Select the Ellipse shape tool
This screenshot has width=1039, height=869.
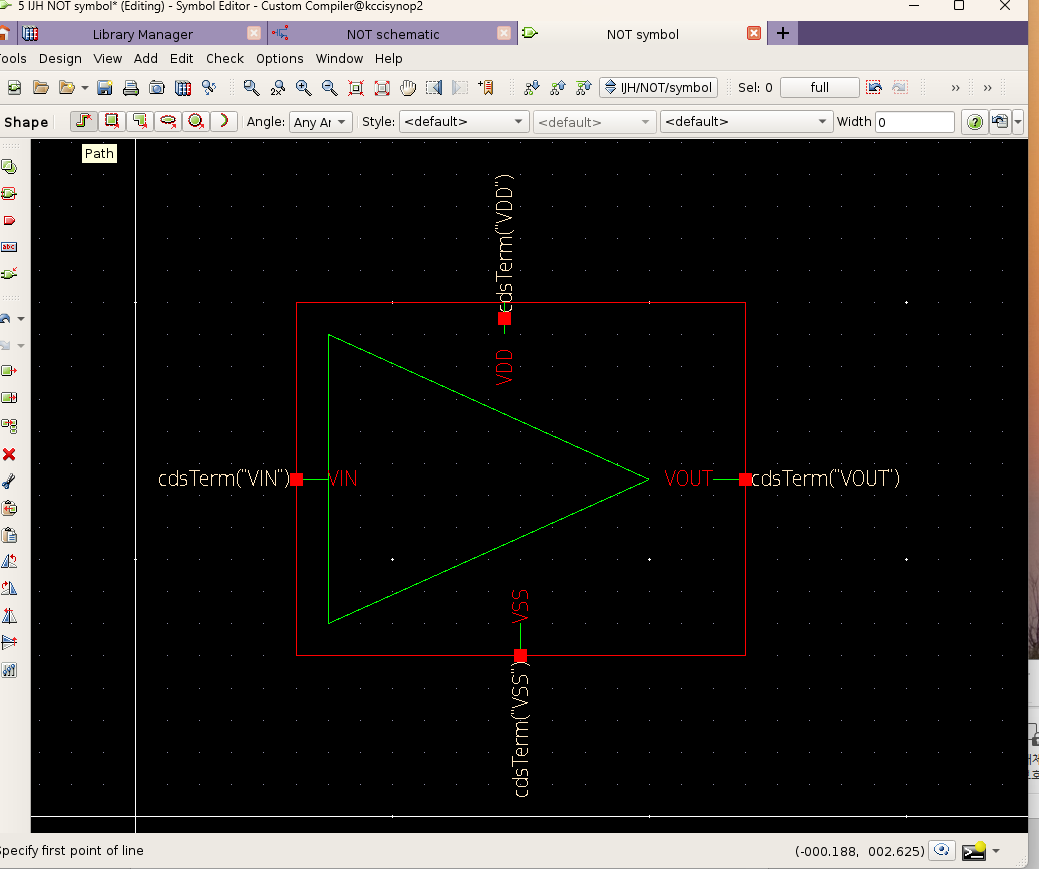[168, 121]
